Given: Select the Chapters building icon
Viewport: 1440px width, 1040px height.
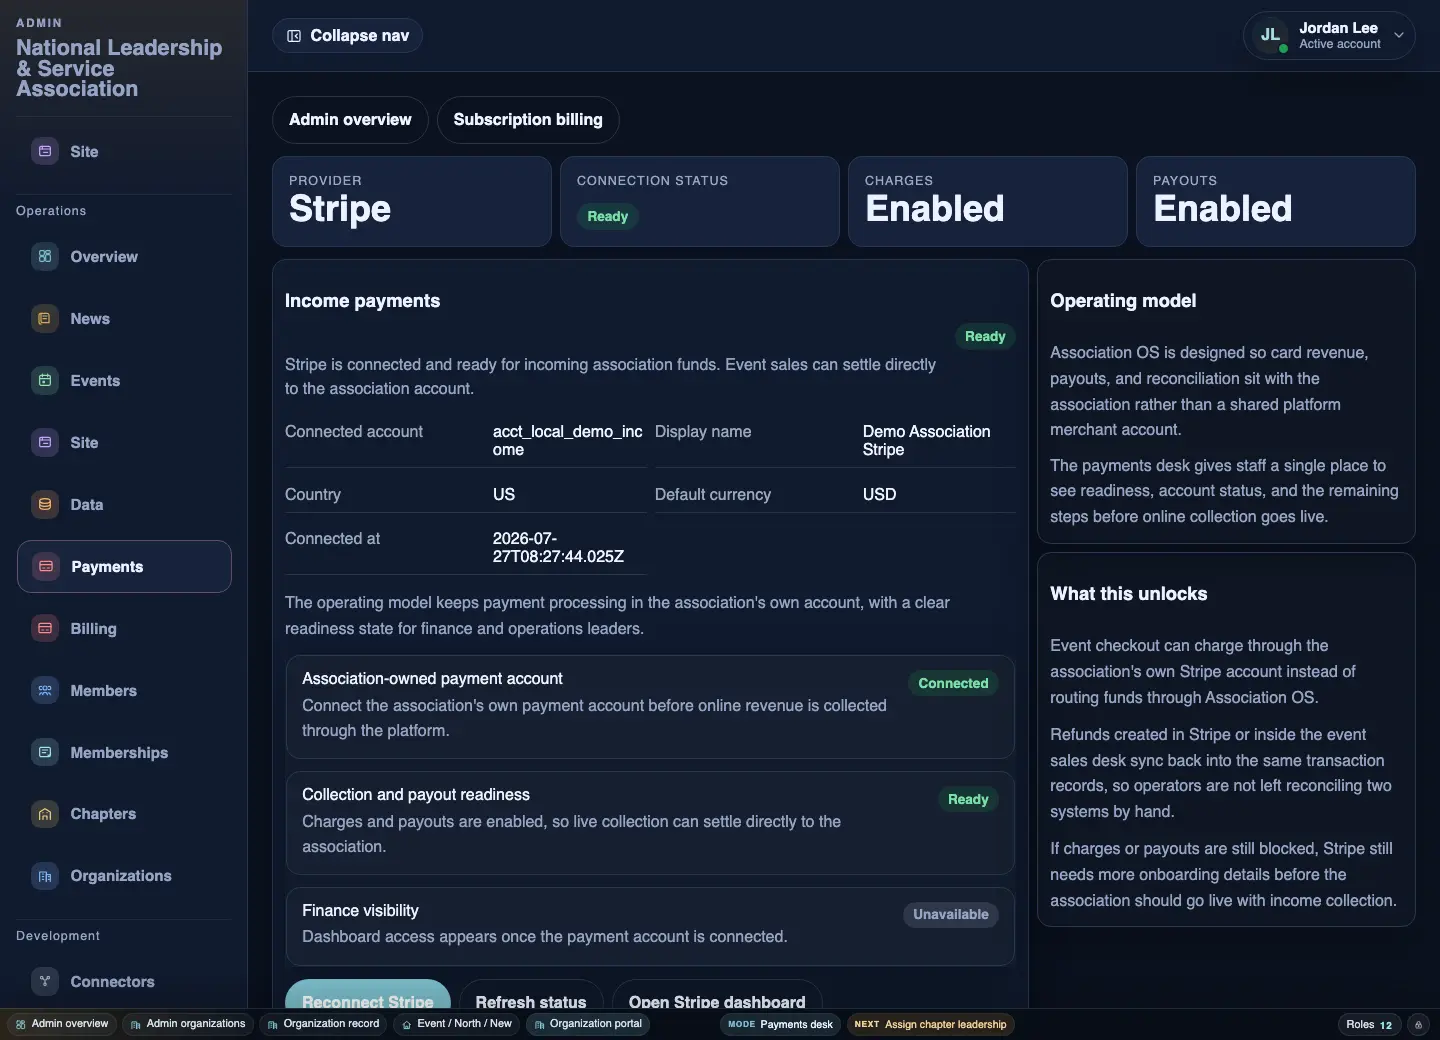Looking at the screenshot, I should tap(45, 814).
